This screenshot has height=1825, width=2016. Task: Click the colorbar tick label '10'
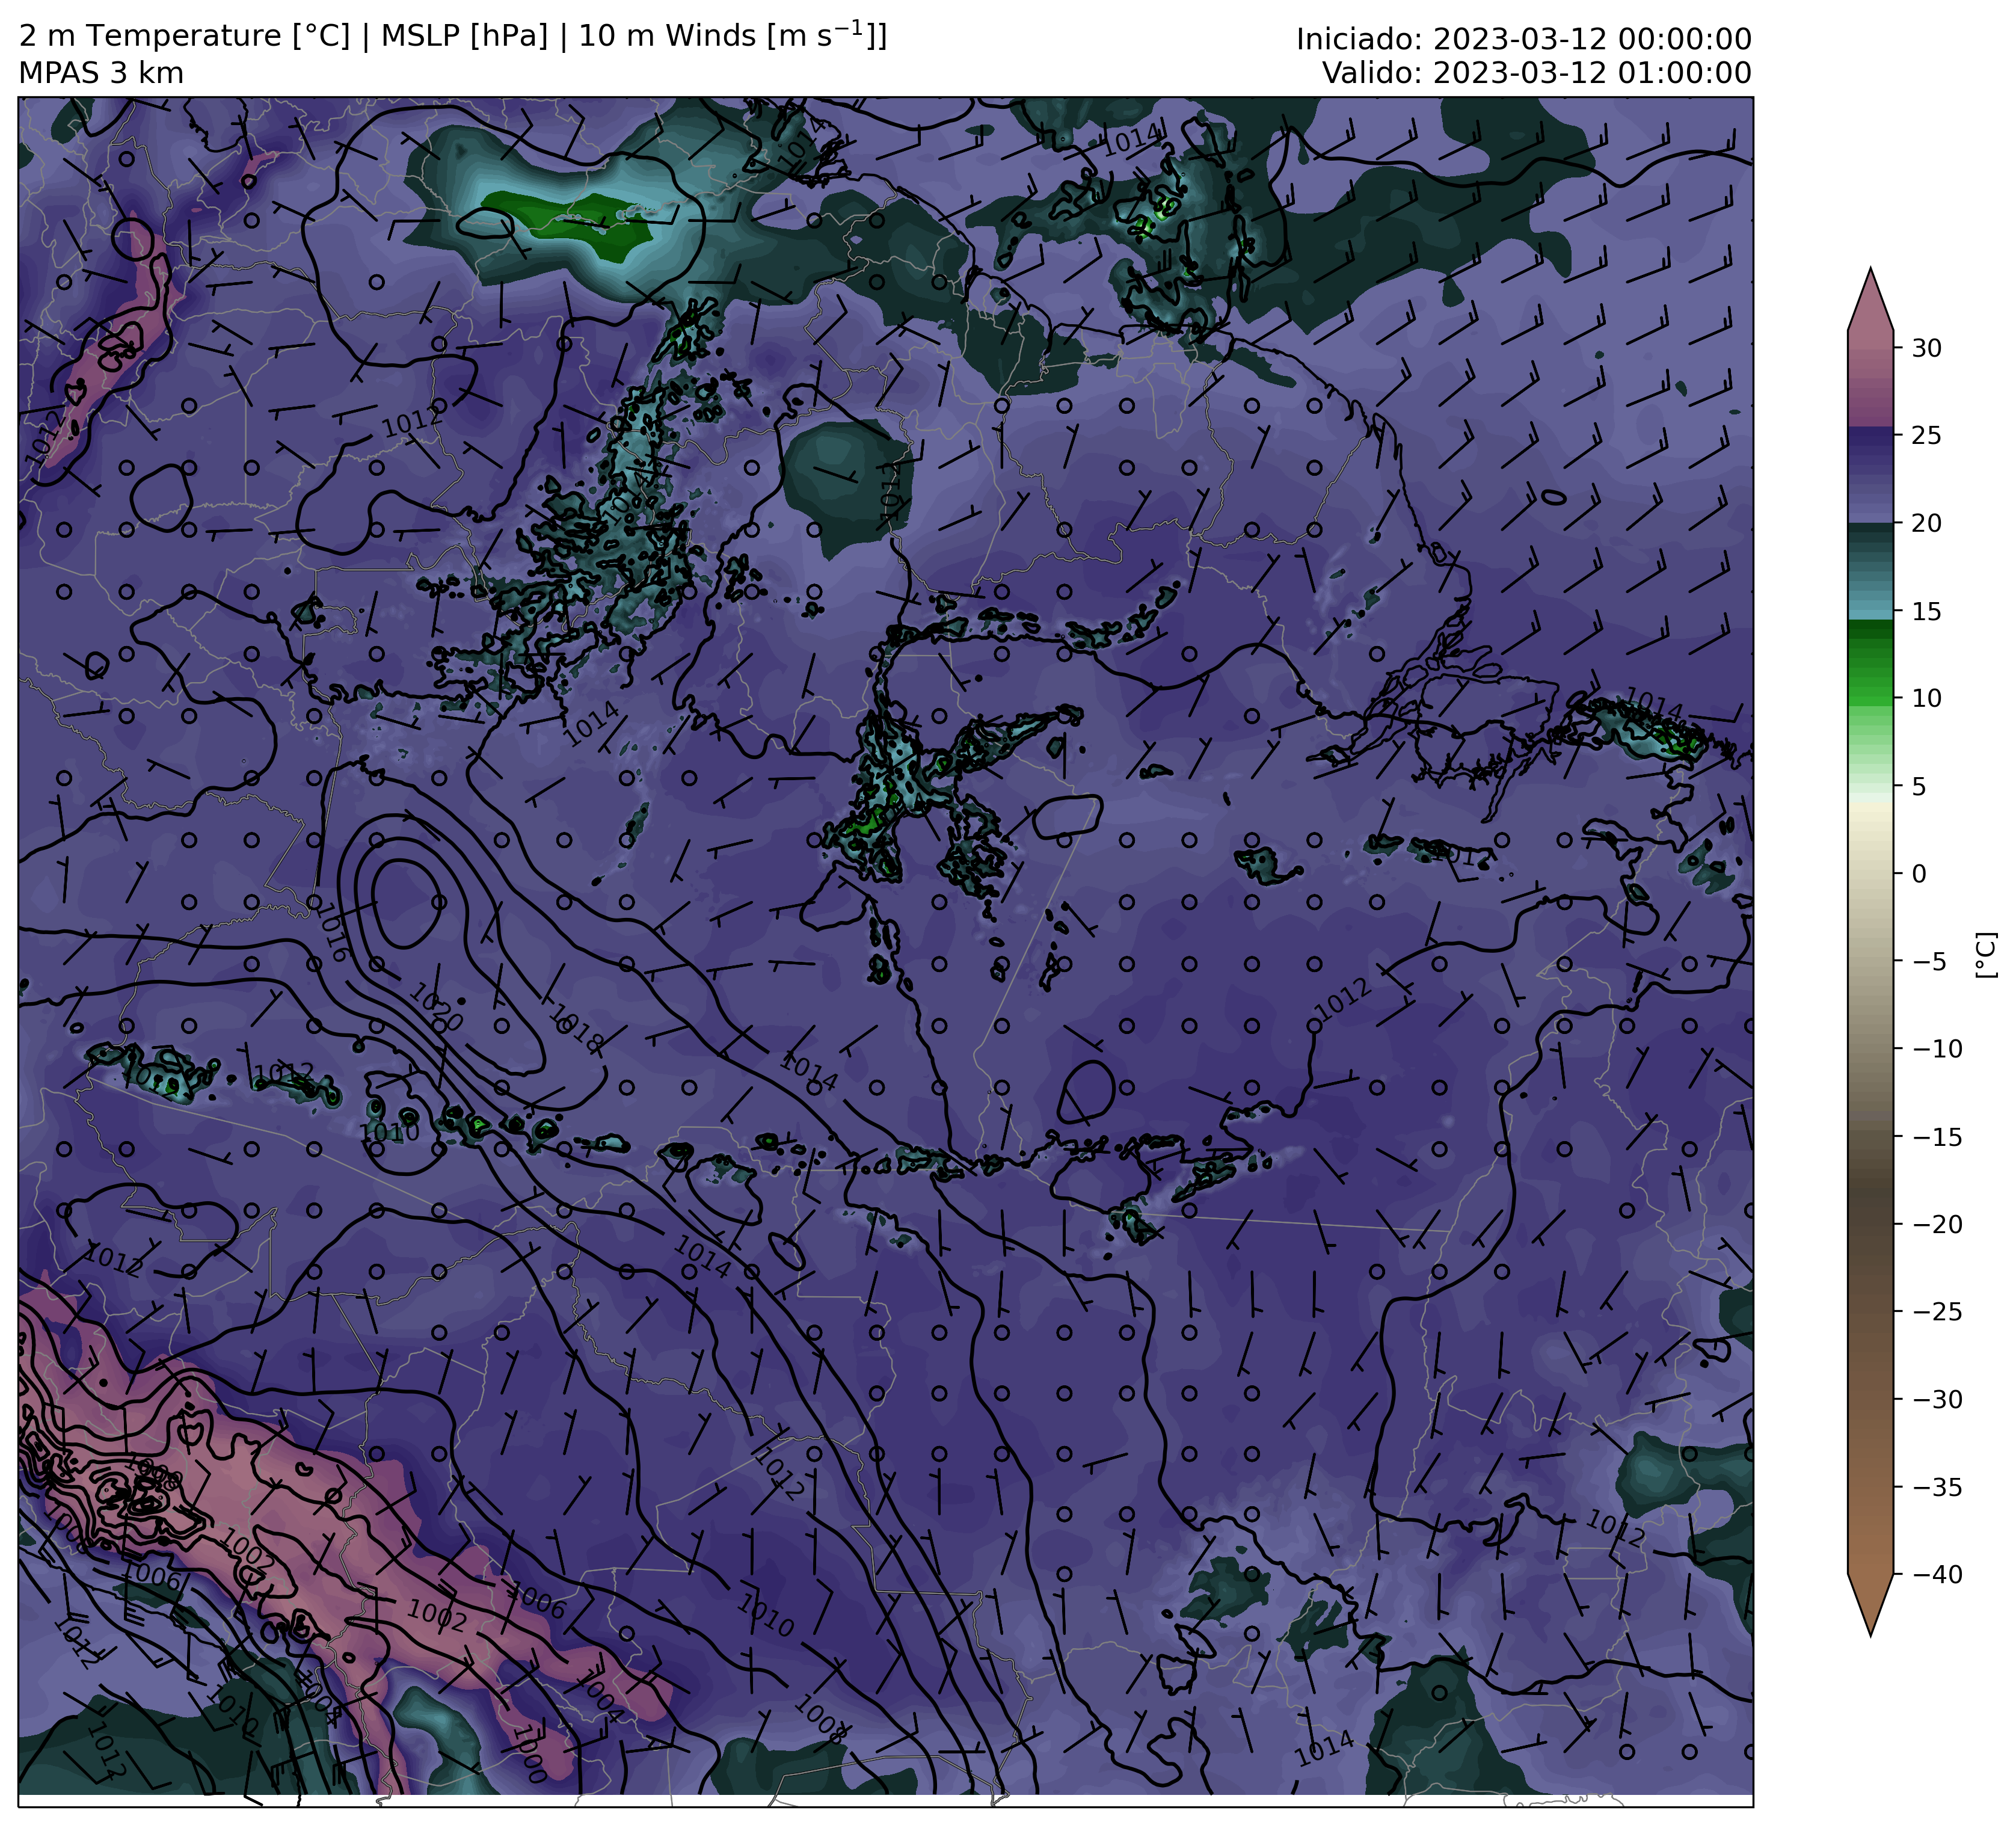coord(1927,698)
